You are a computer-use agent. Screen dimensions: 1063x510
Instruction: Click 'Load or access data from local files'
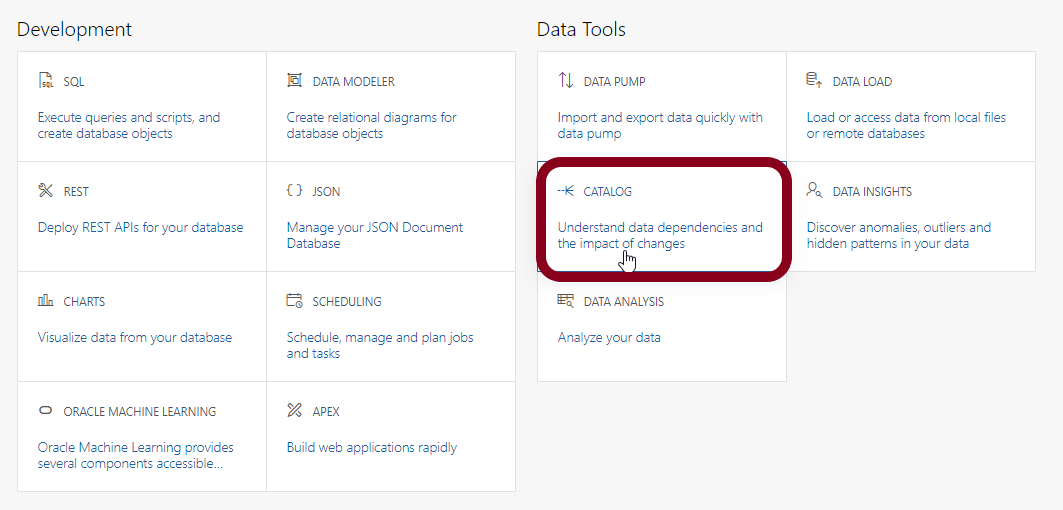[906, 125]
